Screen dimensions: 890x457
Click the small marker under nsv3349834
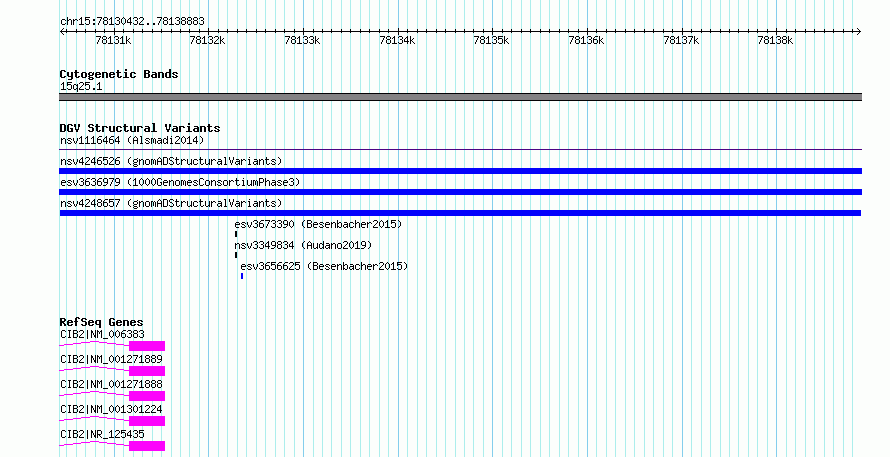tap(236, 255)
